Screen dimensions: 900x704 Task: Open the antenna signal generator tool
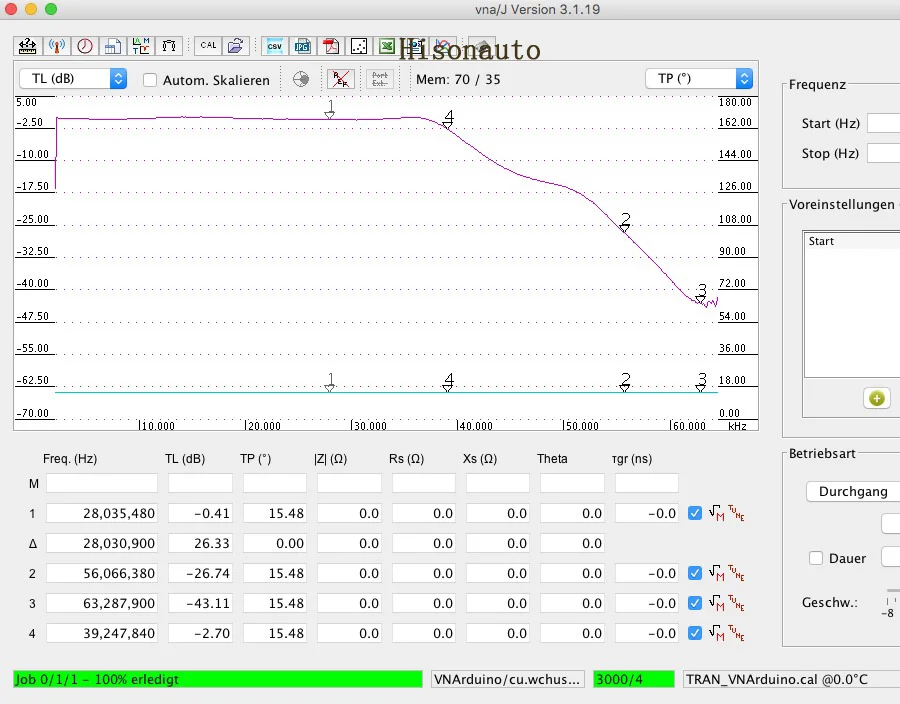point(56,46)
